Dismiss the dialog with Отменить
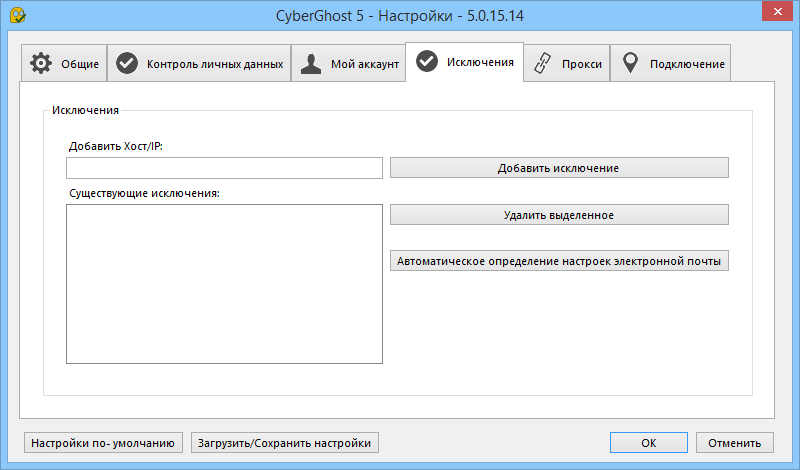This screenshot has height=470, width=800. (734, 442)
